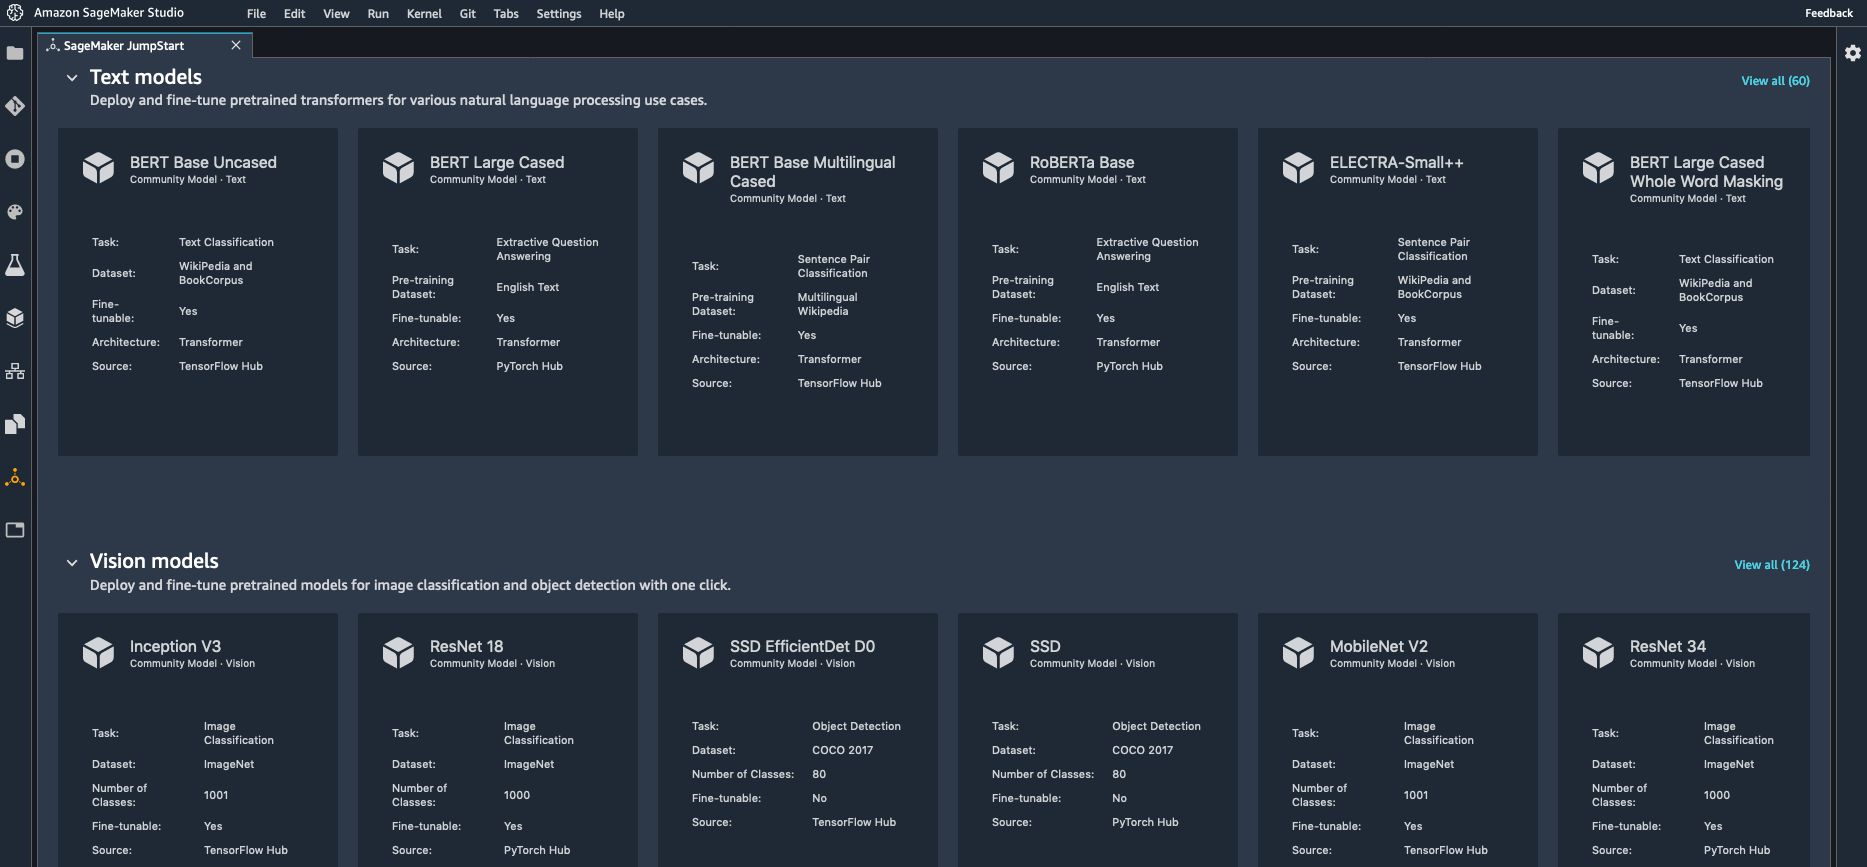Image resolution: width=1867 pixels, height=867 pixels.
Task: Open the BERT Base Uncased model card
Action: click(198, 292)
